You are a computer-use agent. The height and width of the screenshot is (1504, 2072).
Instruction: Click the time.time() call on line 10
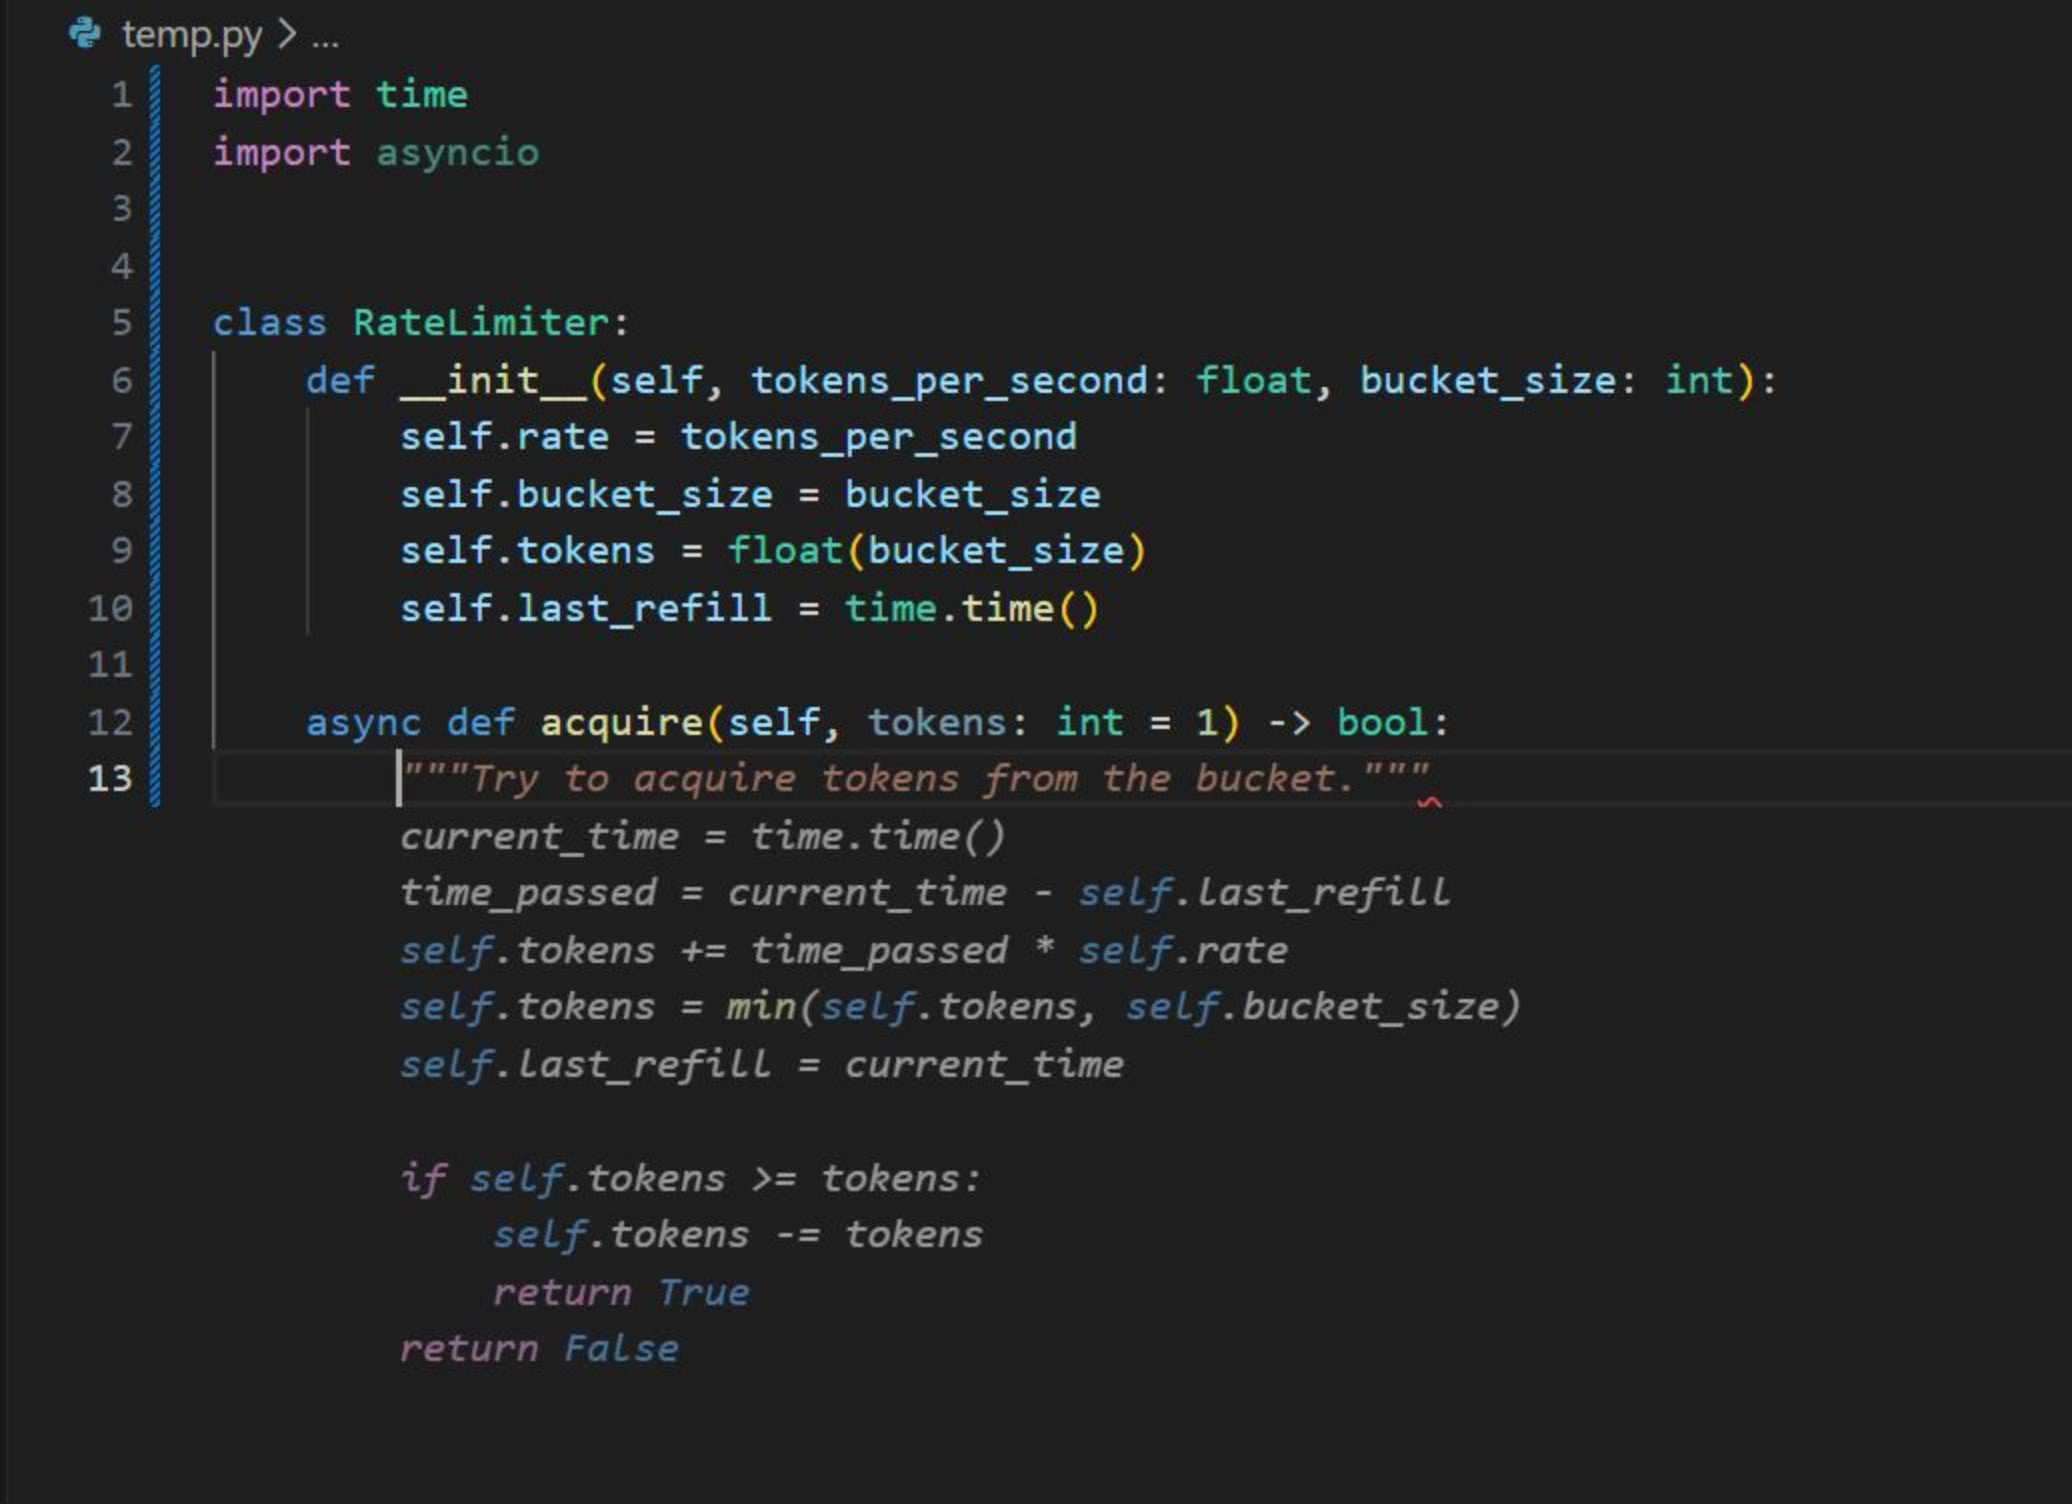click(970, 608)
